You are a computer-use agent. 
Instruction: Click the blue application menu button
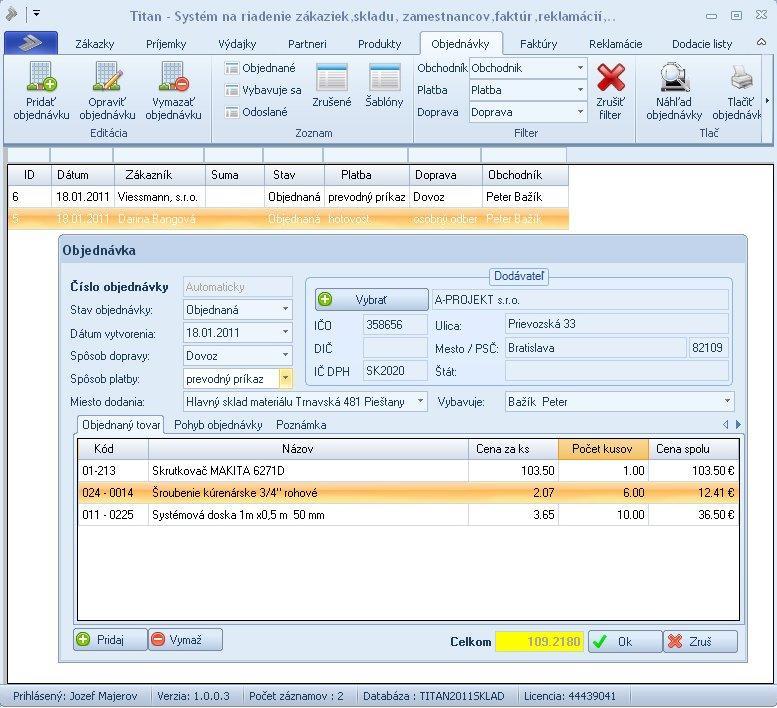point(31,43)
